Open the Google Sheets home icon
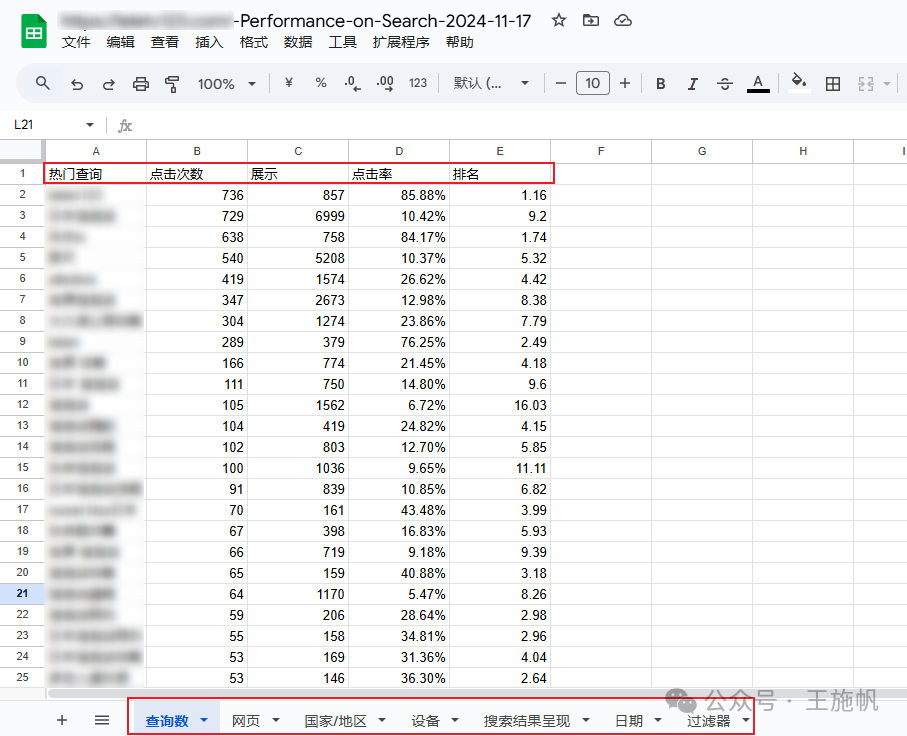 (x=34, y=31)
